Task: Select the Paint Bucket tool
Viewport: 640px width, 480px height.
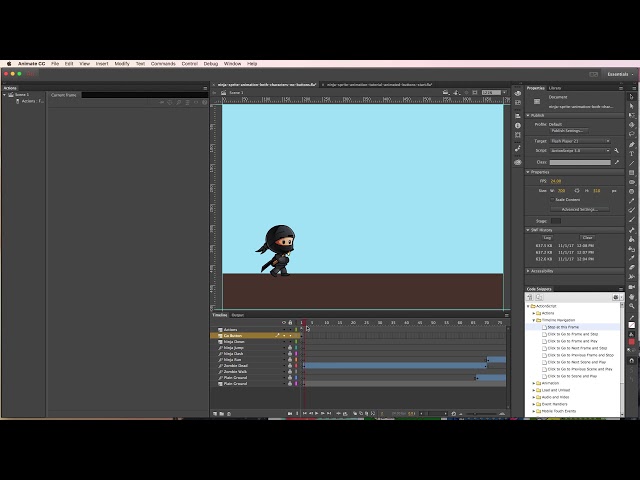Action: [x=631, y=240]
